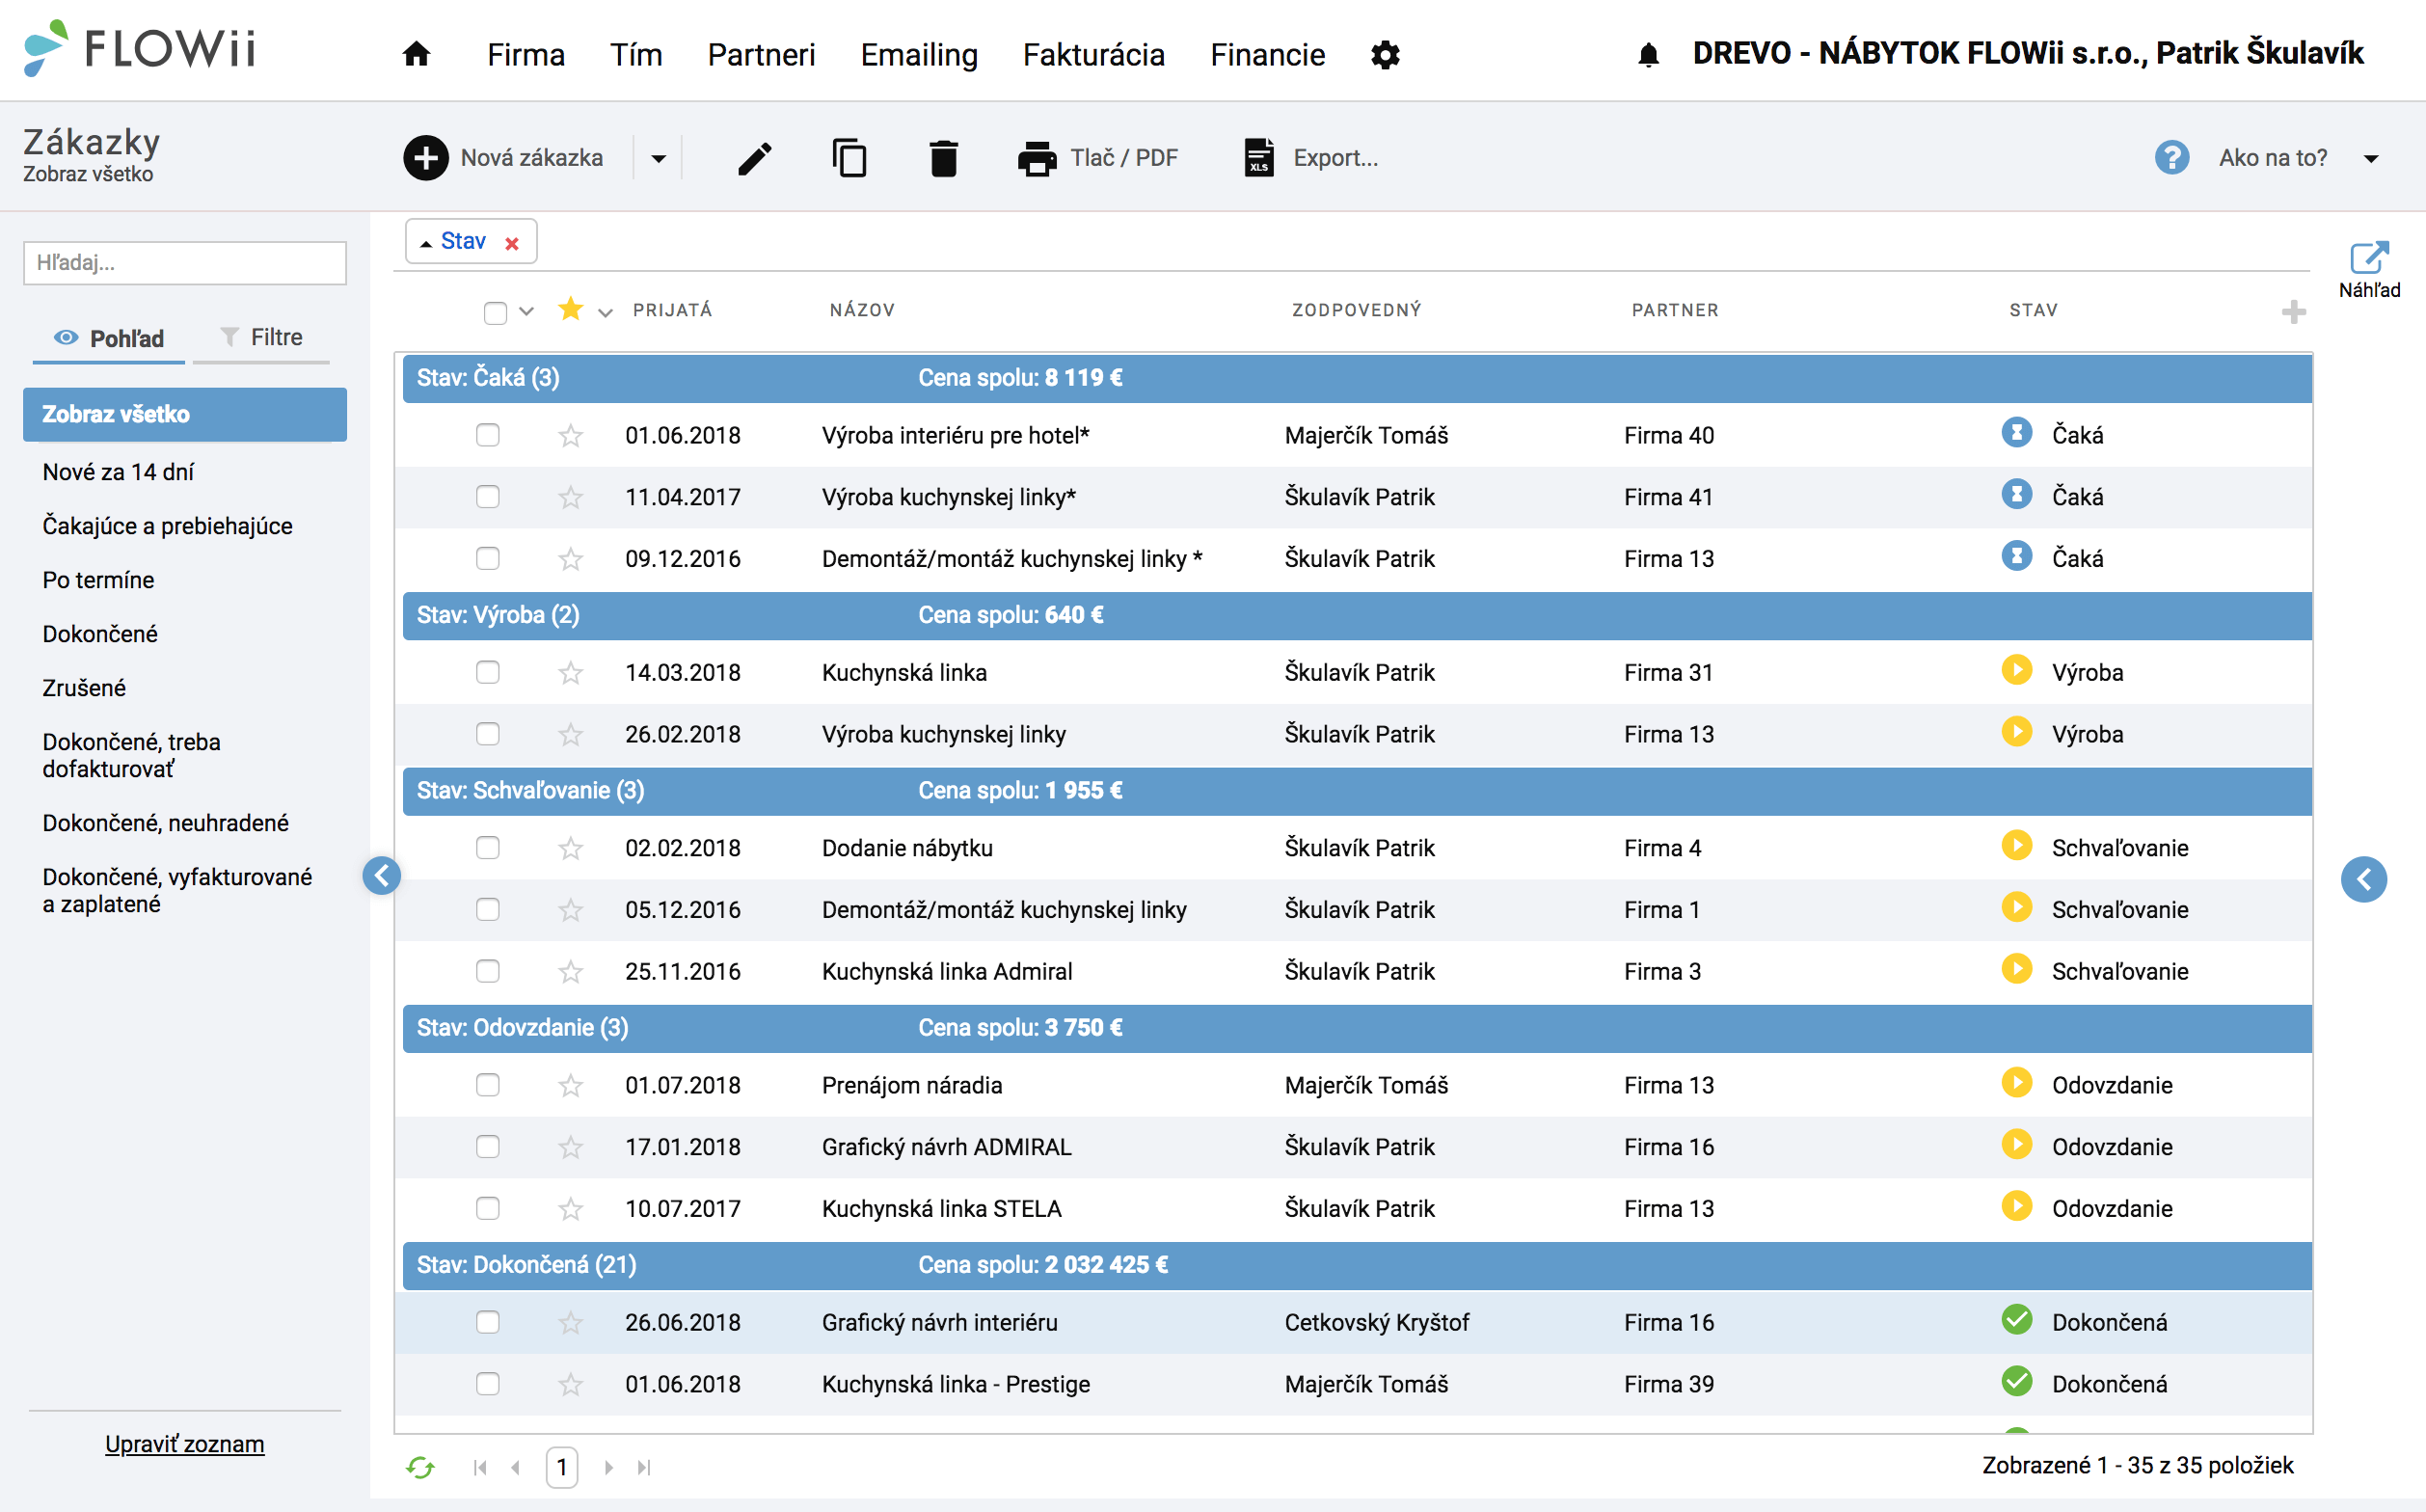Go to the last page arrow
This screenshot has width=2426, height=1512.
644,1467
